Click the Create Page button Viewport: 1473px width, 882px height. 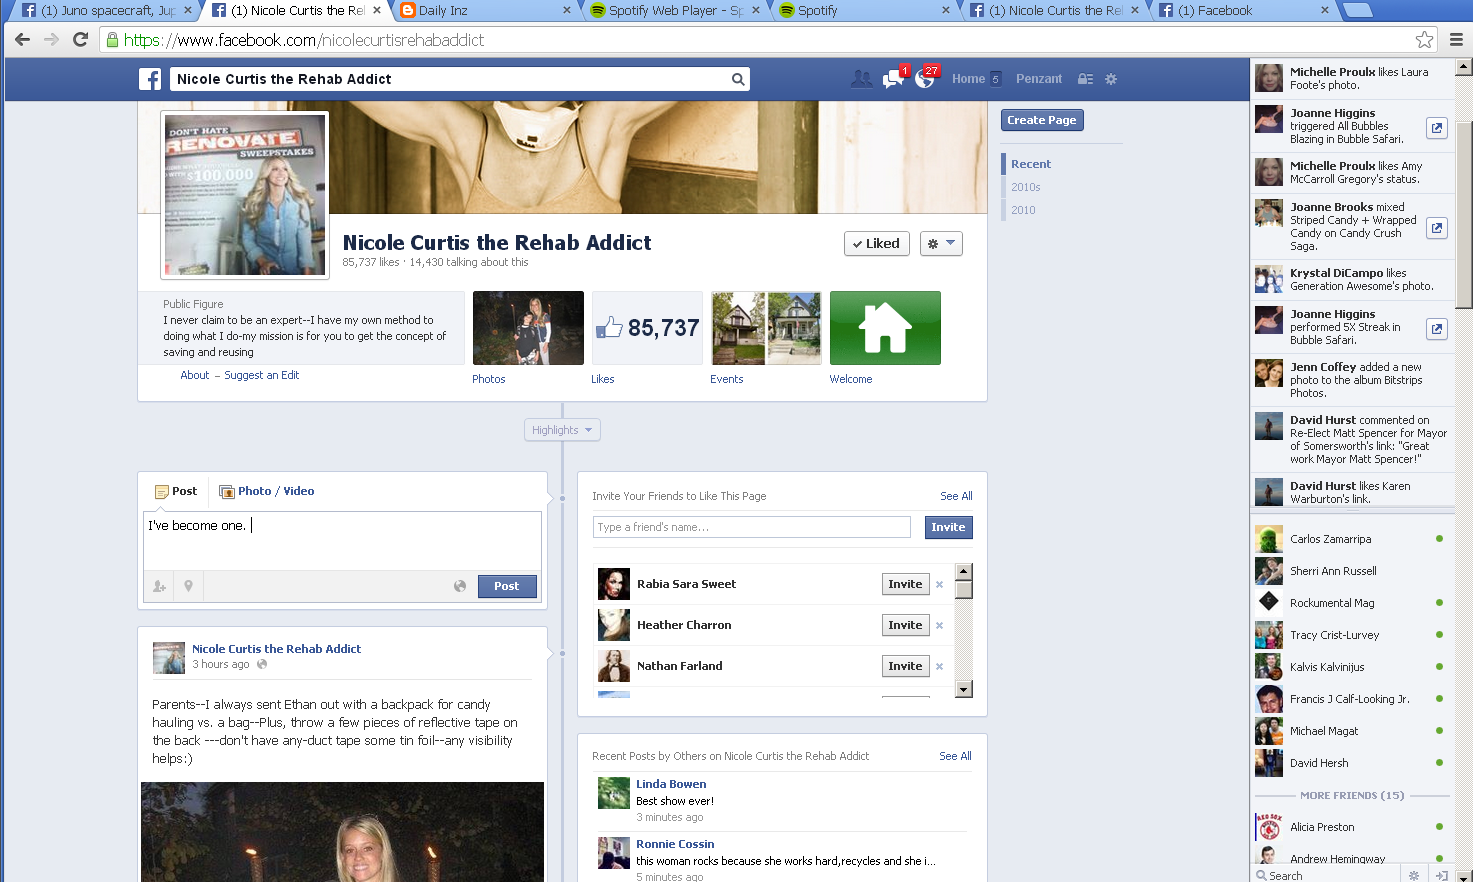click(1042, 120)
